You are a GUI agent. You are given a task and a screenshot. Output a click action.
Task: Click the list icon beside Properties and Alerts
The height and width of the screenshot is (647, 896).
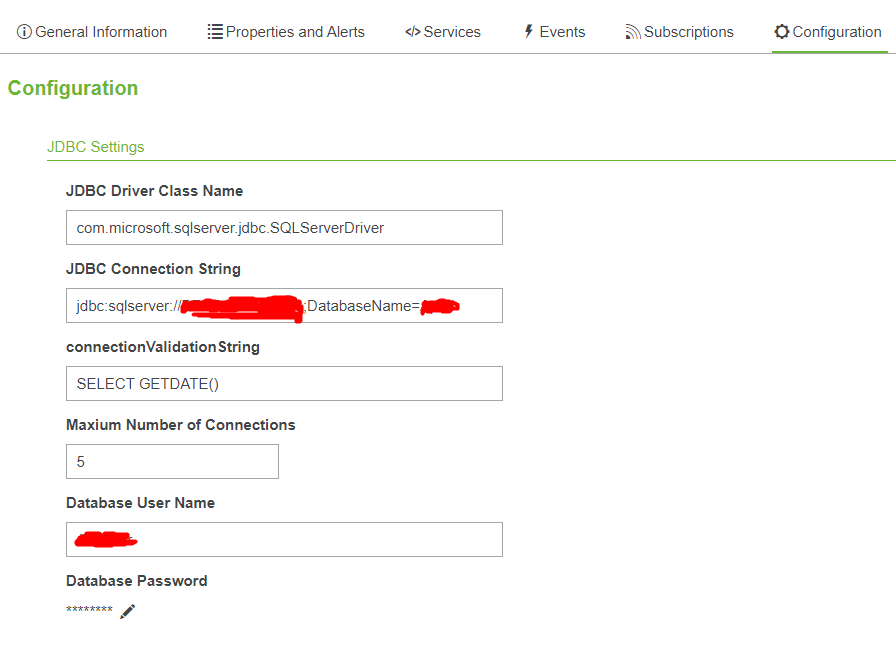click(215, 32)
